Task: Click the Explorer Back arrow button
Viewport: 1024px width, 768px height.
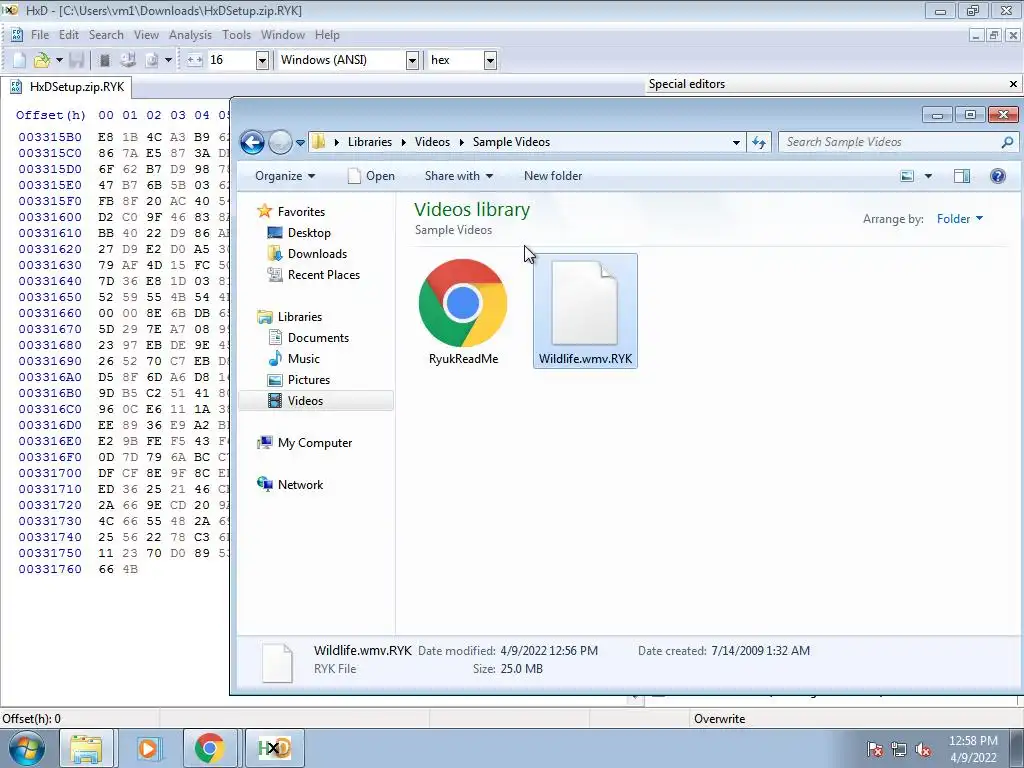Action: [x=253, y=142]
